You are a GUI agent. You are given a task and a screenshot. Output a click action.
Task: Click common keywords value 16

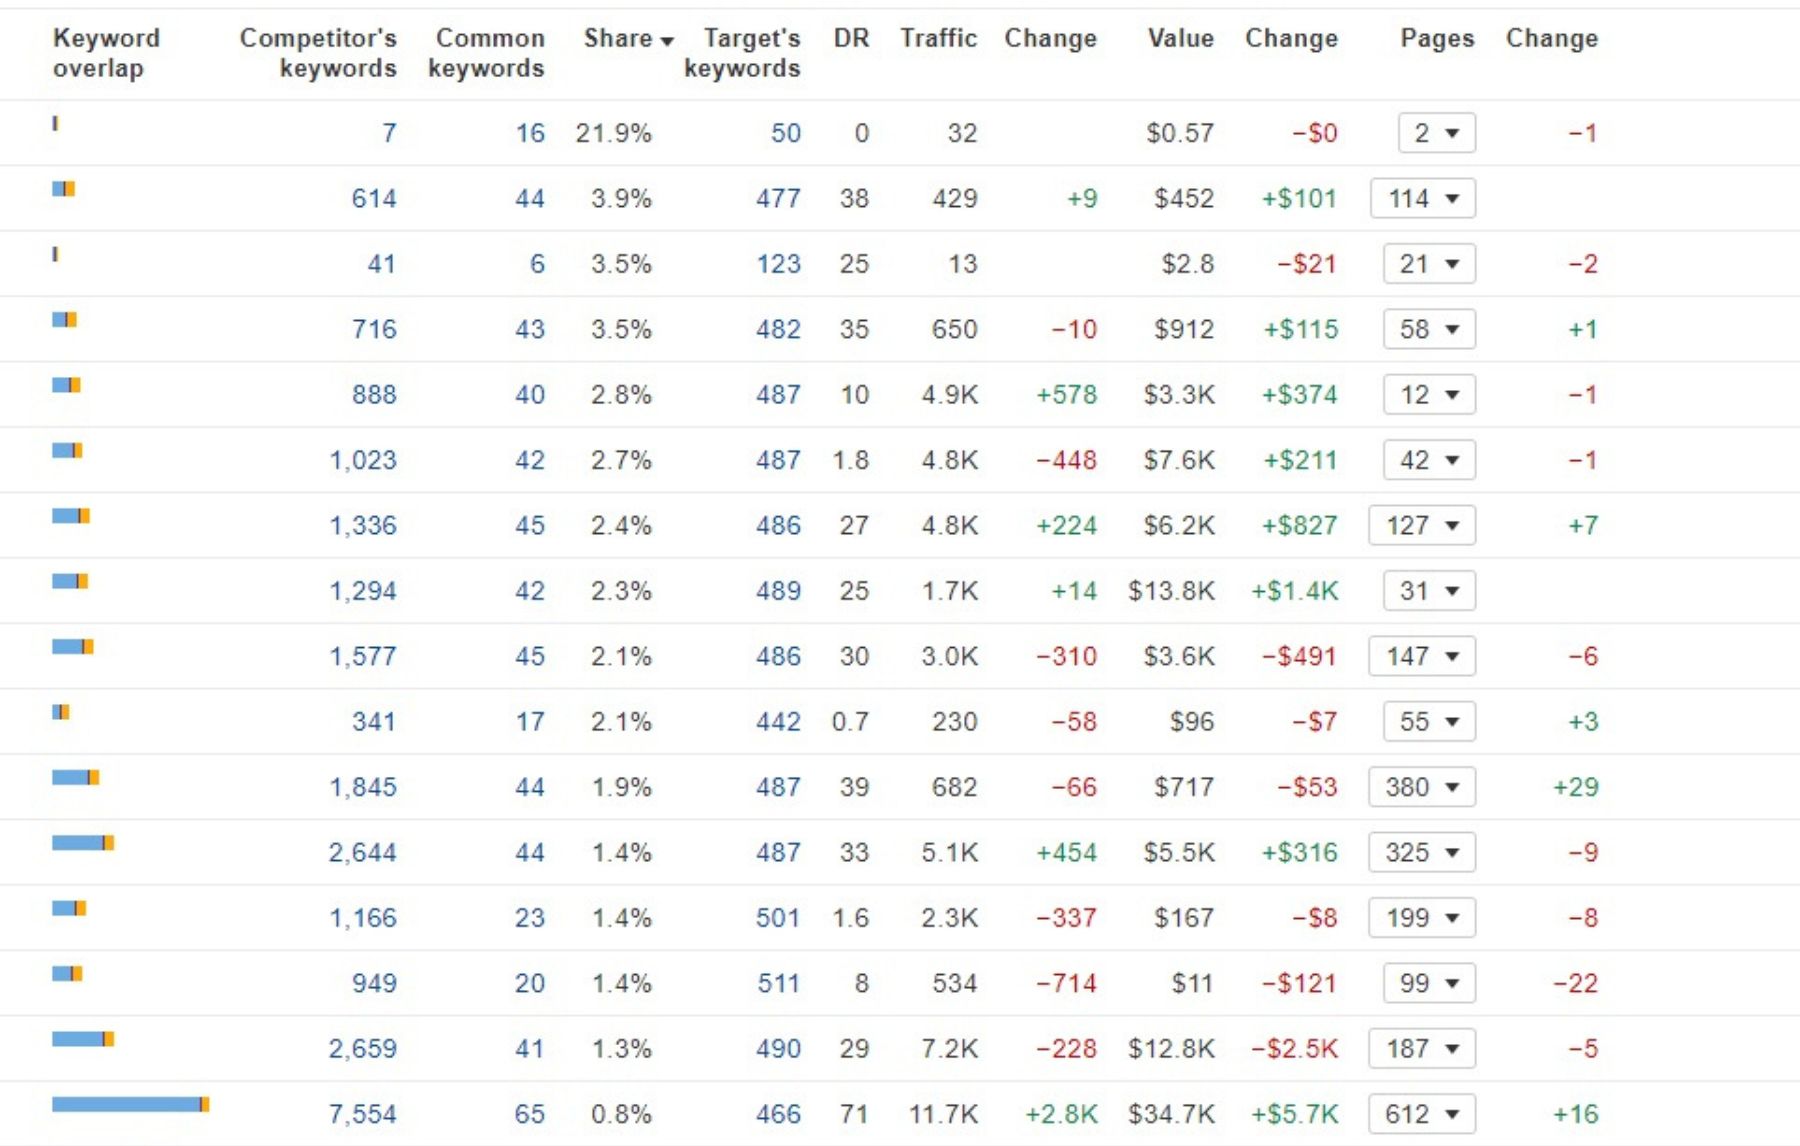pyautogui.click(x=530, y=133)
